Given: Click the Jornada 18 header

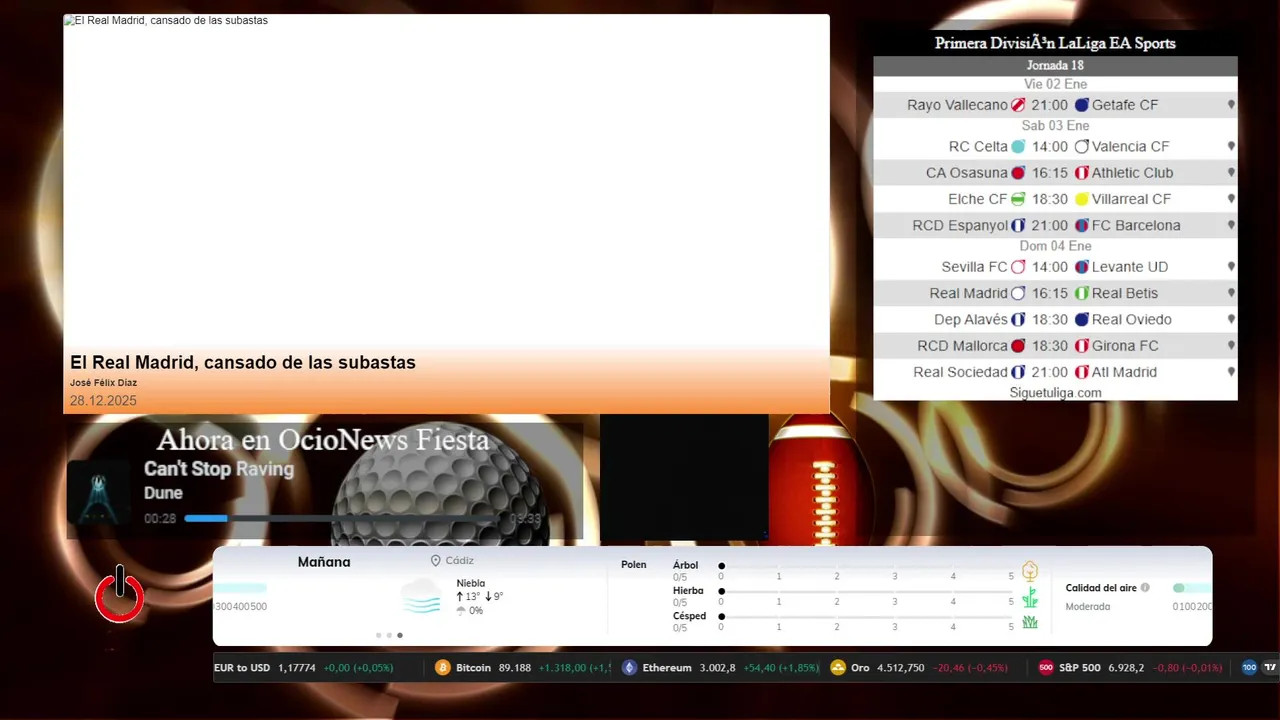Looking at the screenshot, I should tap(1055, 66).
